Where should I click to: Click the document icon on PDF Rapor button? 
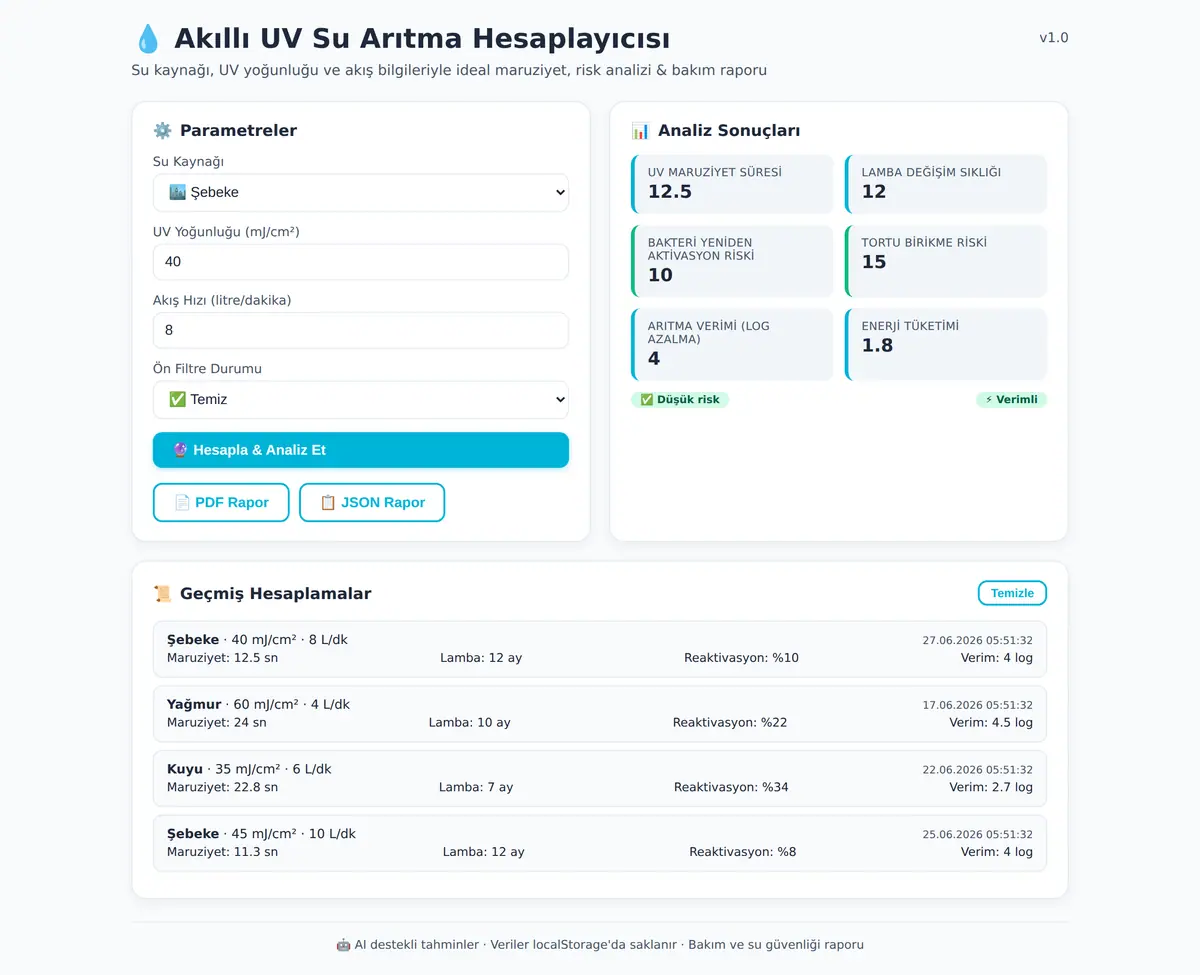pyautogui.click(x=182, y=502)
